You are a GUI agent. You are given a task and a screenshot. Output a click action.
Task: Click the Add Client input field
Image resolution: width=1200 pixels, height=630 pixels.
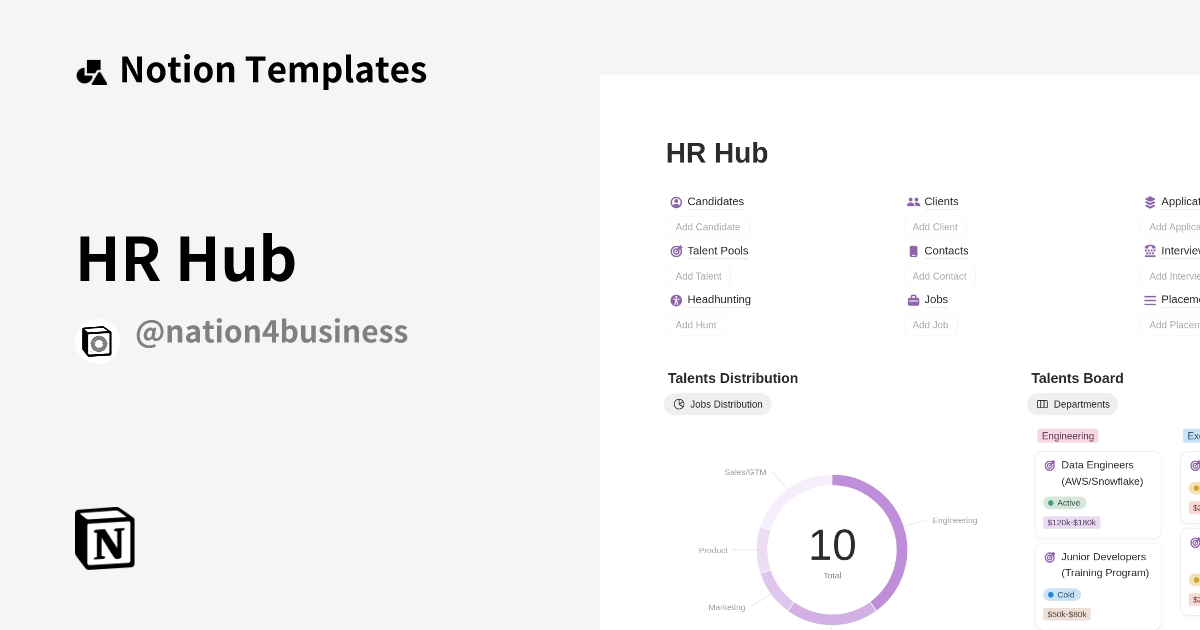(934, 227)
